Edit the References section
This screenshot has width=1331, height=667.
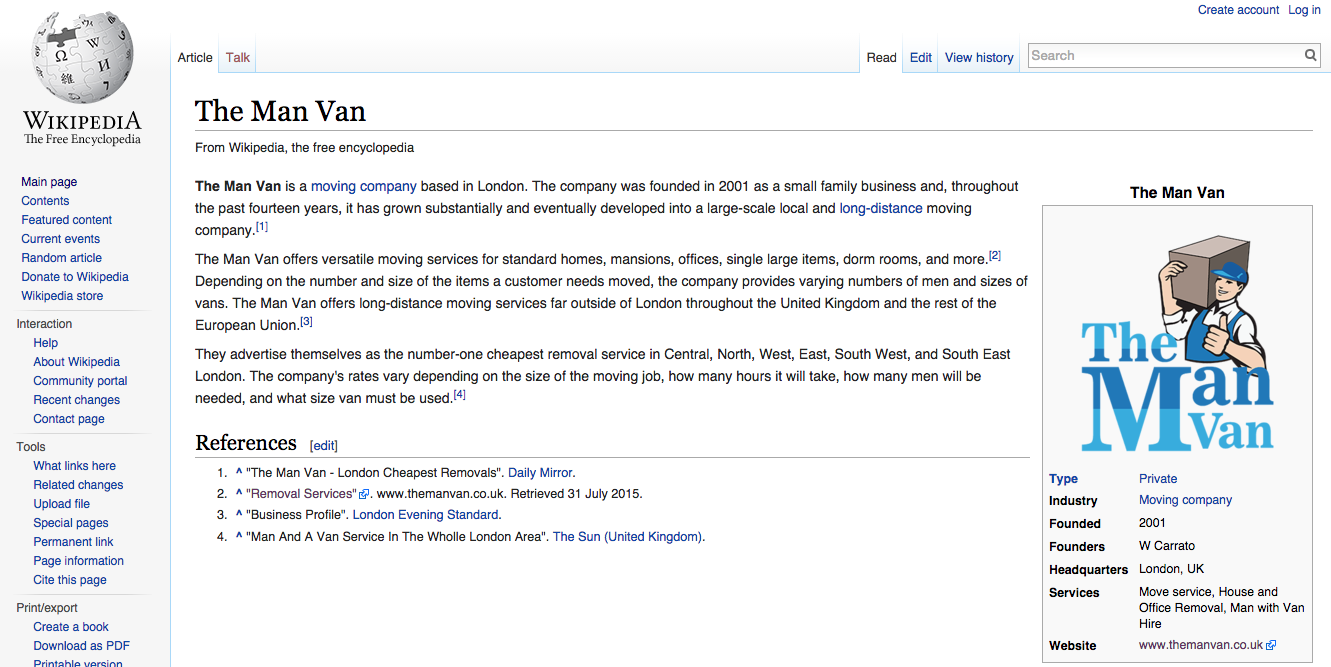pyautogui.click(x=324, y=446)
